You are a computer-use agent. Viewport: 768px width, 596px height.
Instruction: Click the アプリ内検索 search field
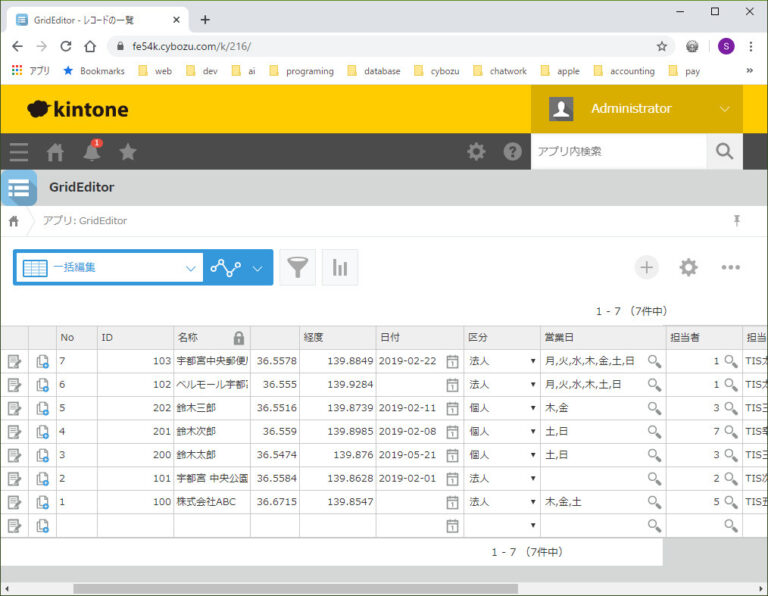pos(618,152)
